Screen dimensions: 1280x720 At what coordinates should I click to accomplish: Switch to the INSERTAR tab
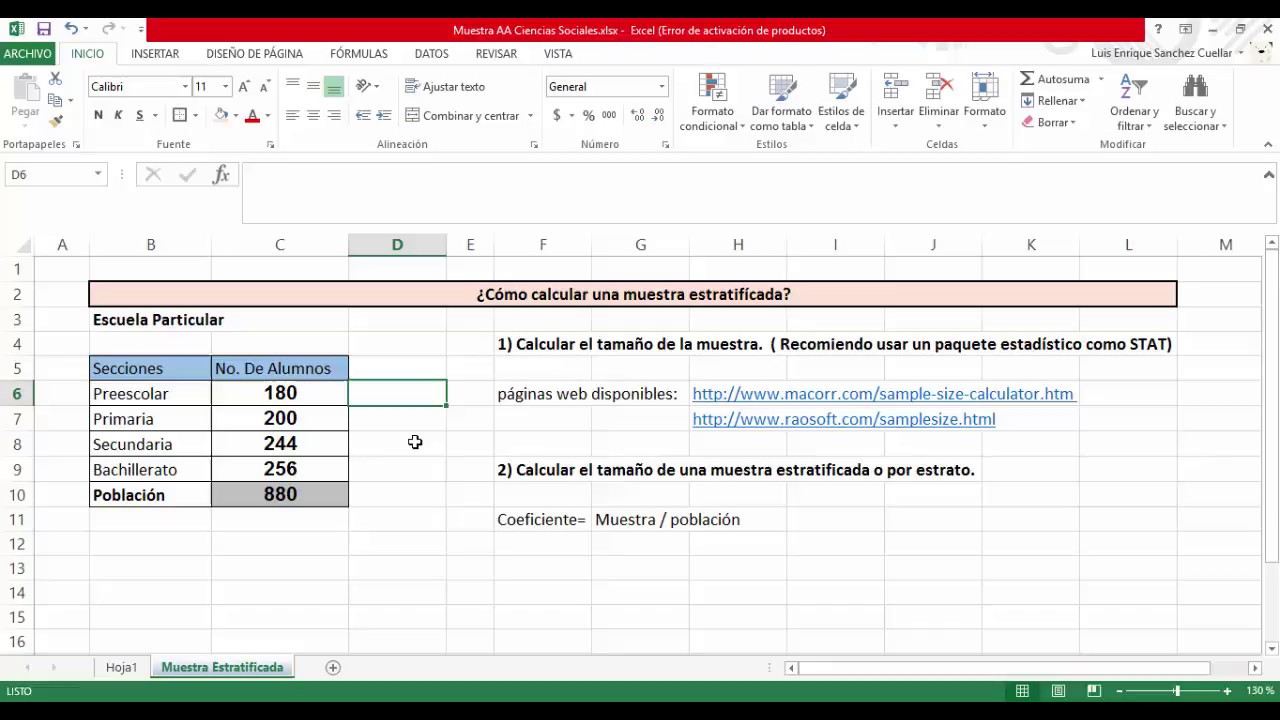[155, 54]
